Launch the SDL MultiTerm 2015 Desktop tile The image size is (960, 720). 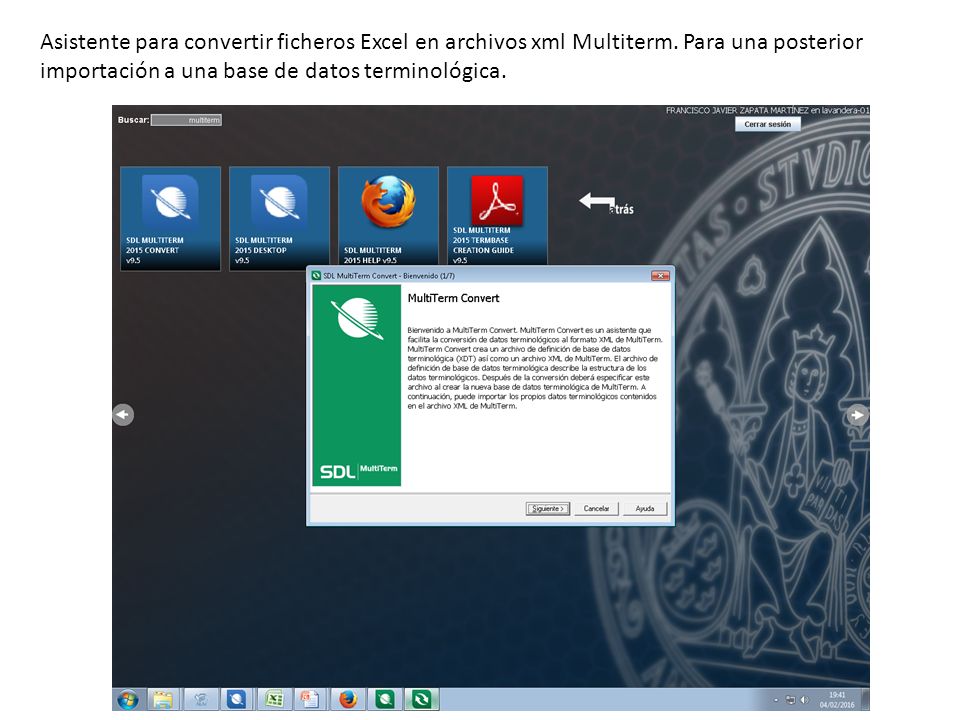(x=279, y=218)
